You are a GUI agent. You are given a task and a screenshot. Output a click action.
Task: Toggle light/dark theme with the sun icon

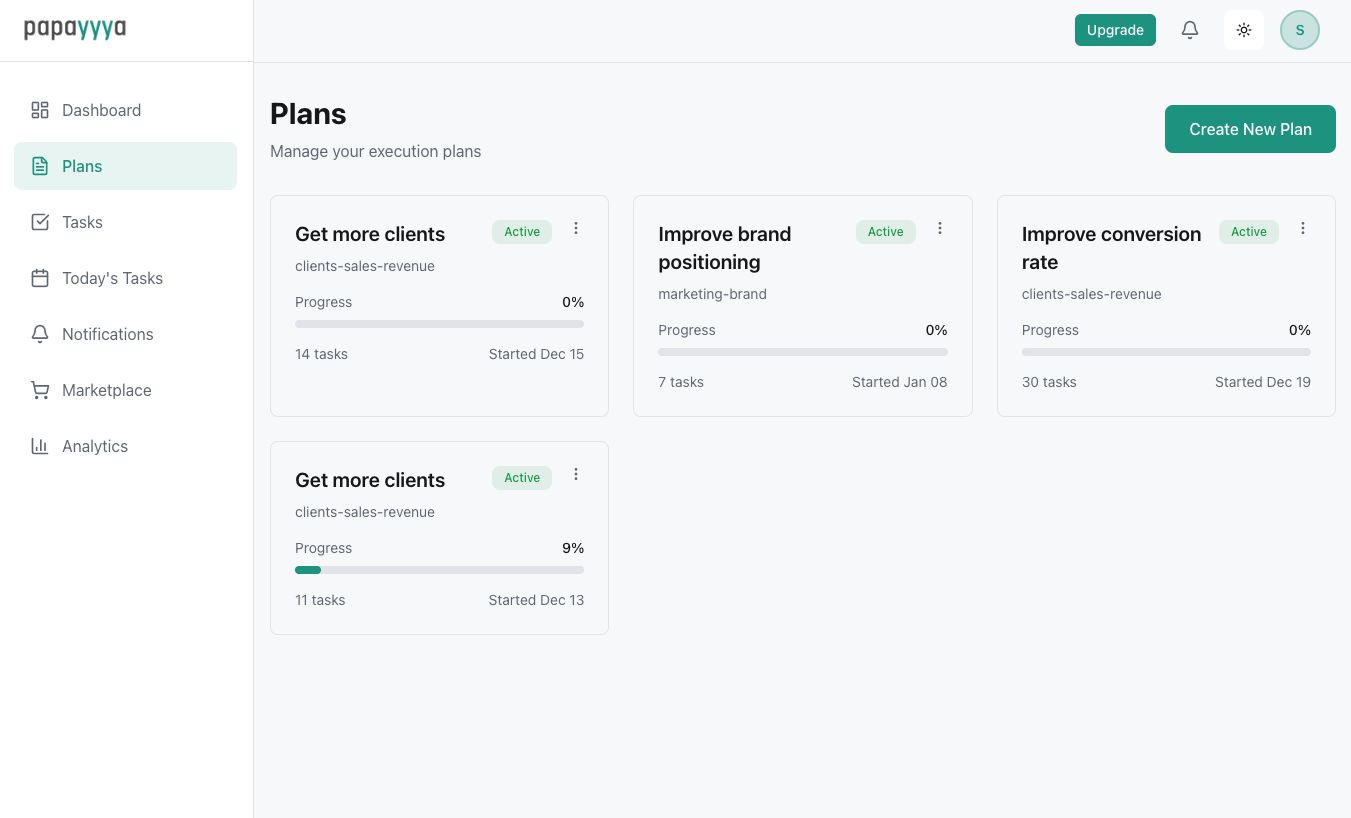click(x=1244, y=30)
